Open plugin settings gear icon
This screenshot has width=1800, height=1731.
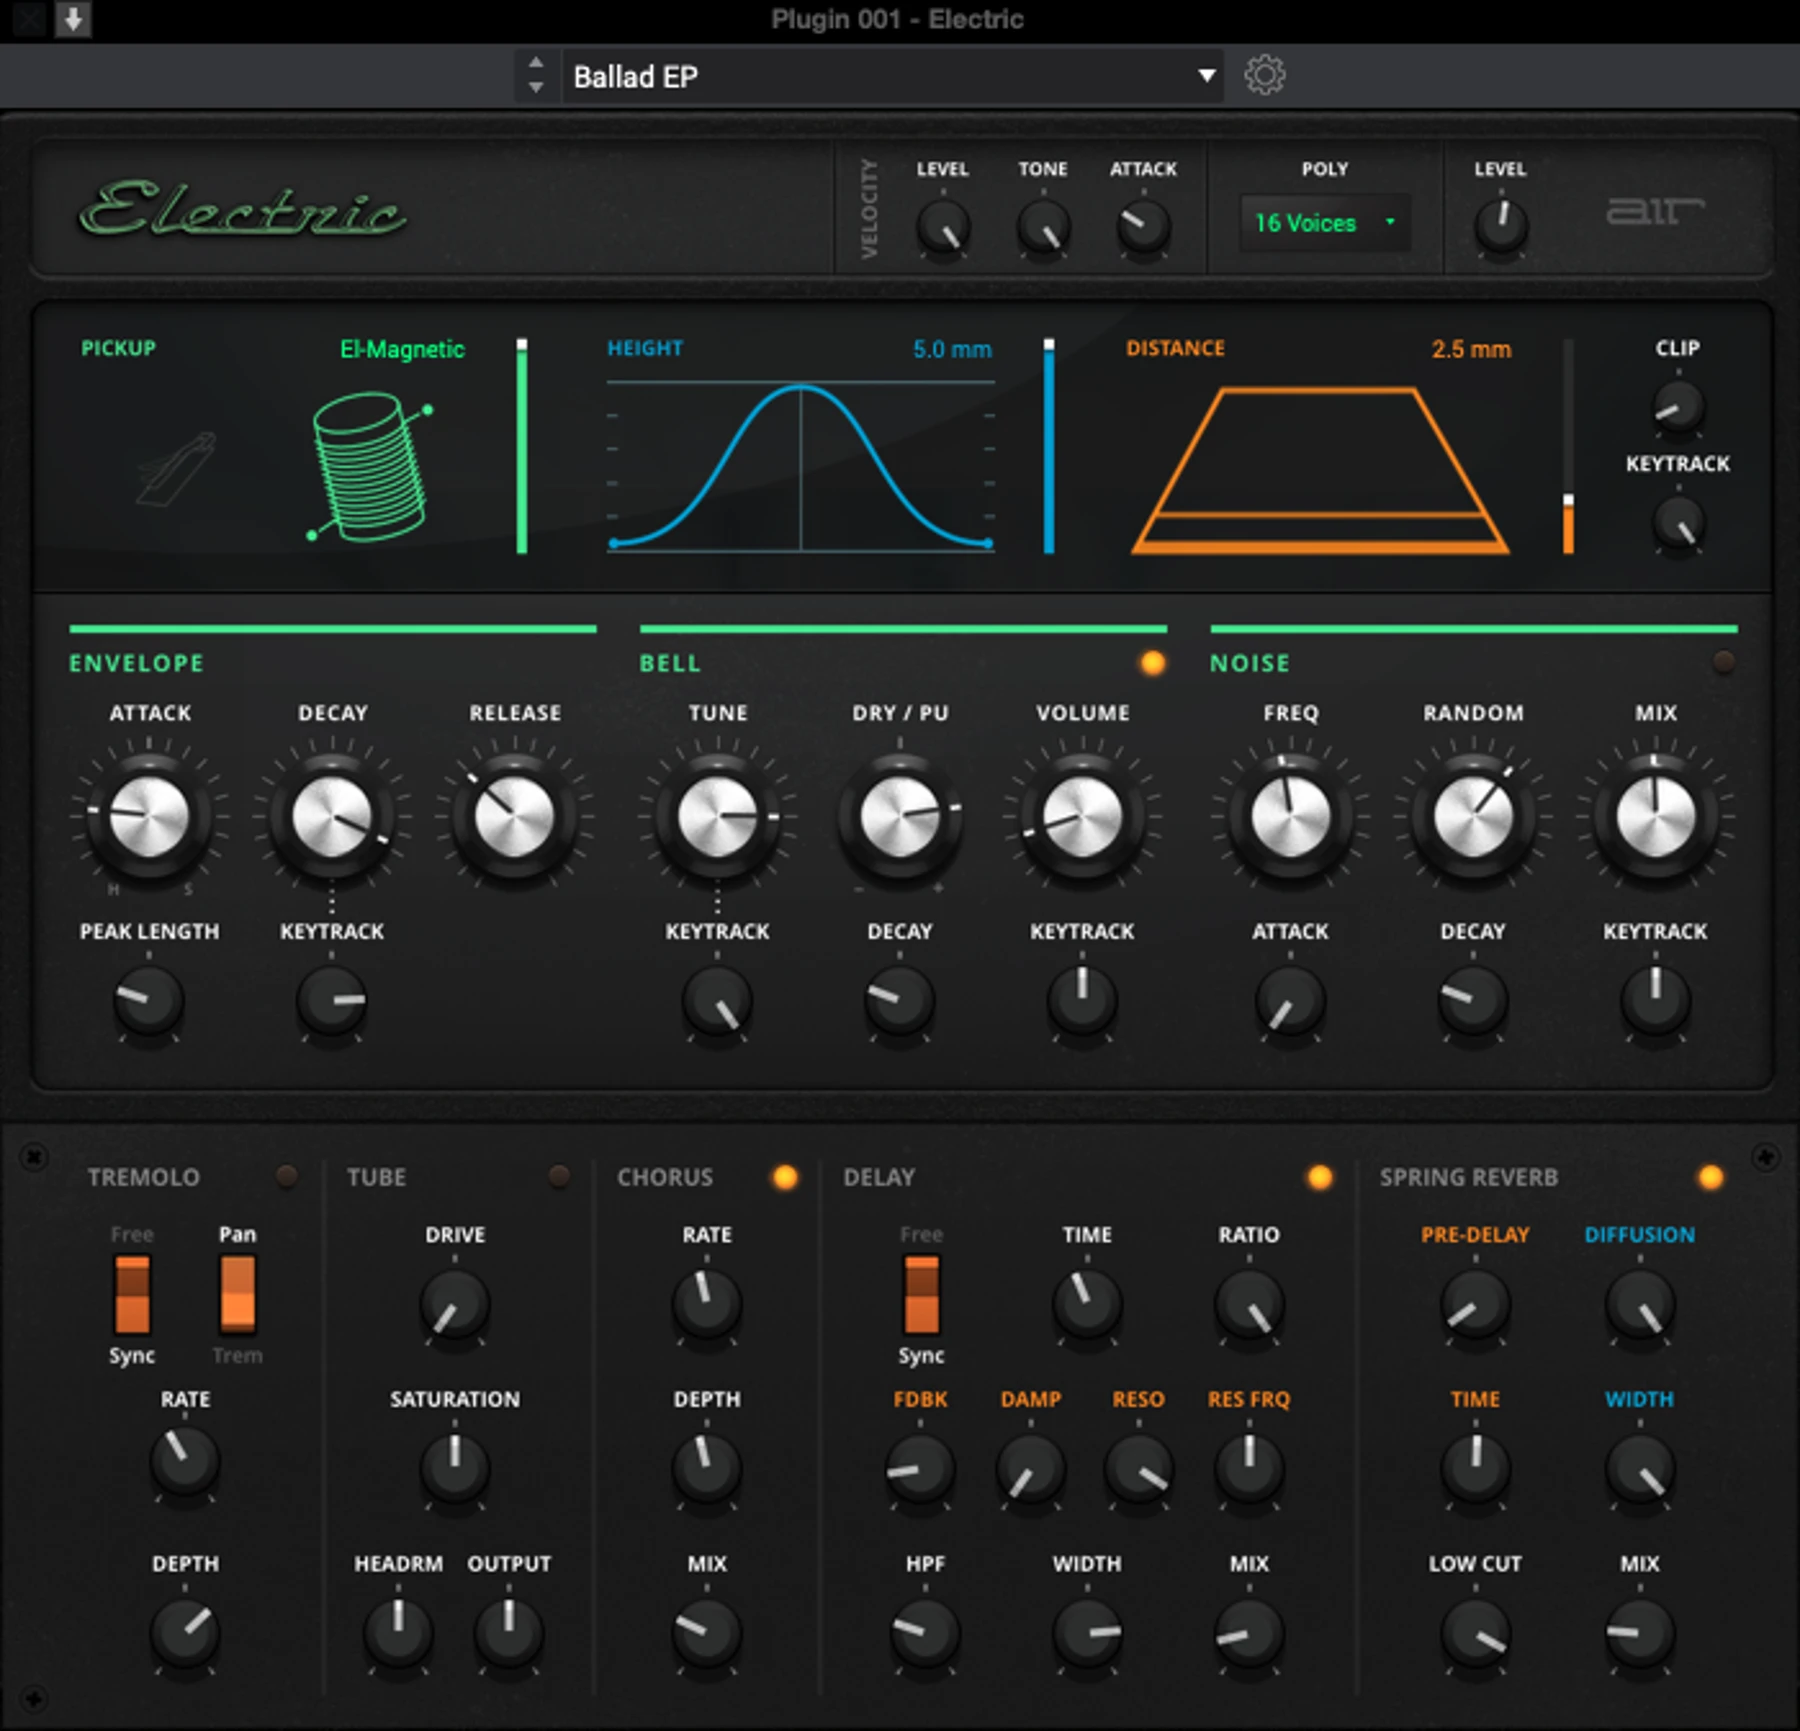pos(1265,75)
